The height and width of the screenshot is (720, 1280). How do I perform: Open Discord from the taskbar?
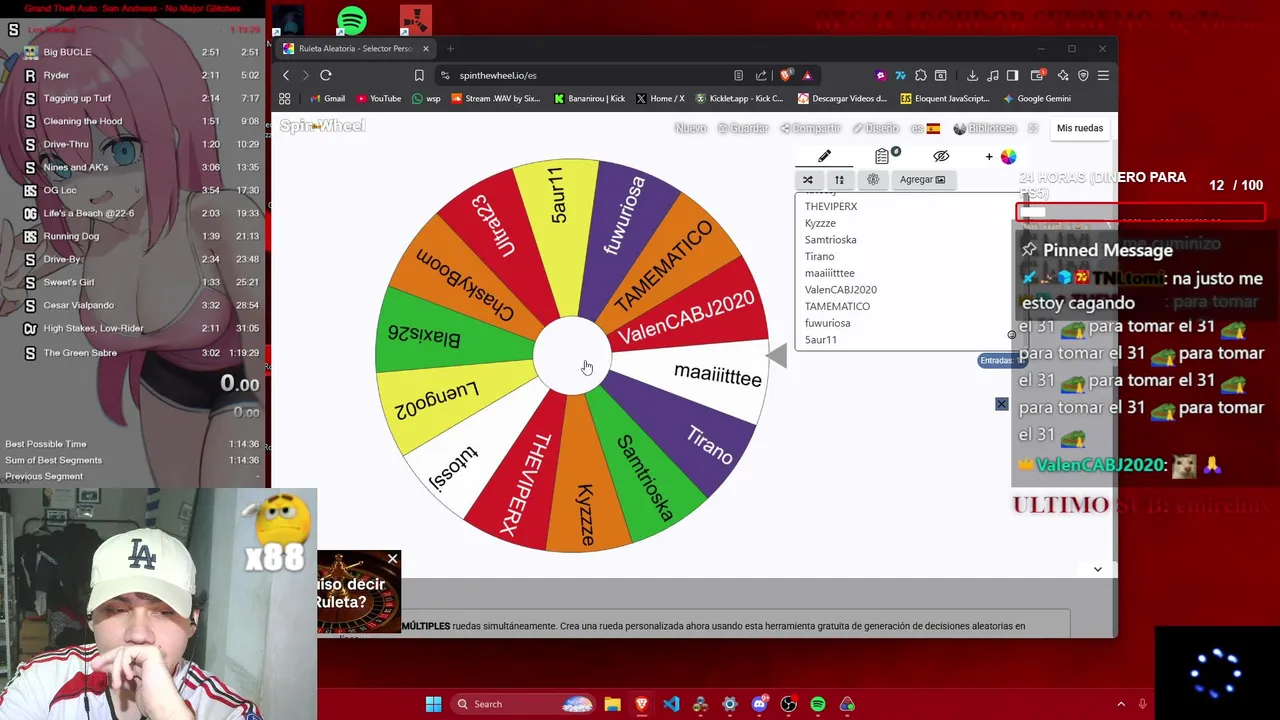coord(759,704)
